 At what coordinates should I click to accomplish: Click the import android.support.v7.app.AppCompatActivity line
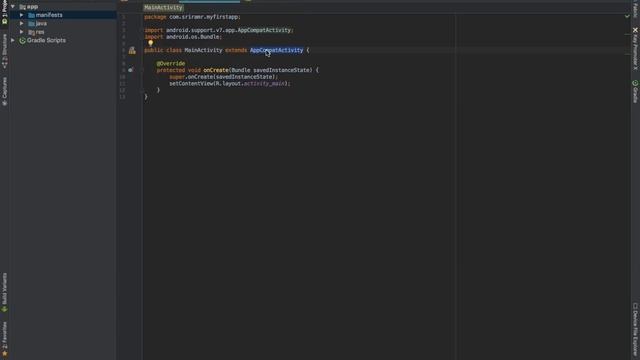[x=219, y=30]
